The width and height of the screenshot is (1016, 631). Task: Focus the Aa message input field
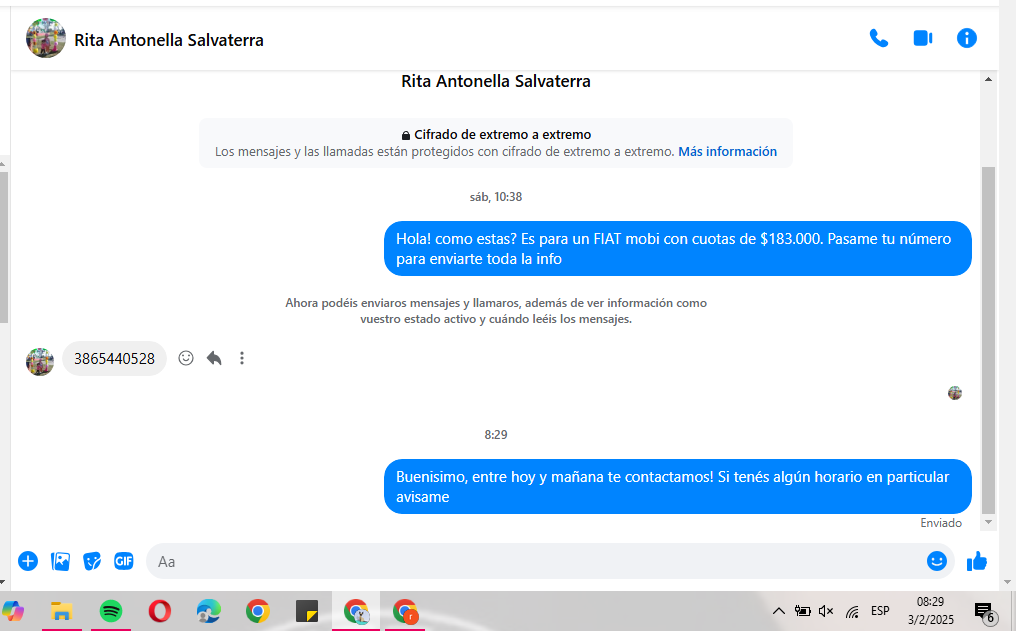coord(535,562)
